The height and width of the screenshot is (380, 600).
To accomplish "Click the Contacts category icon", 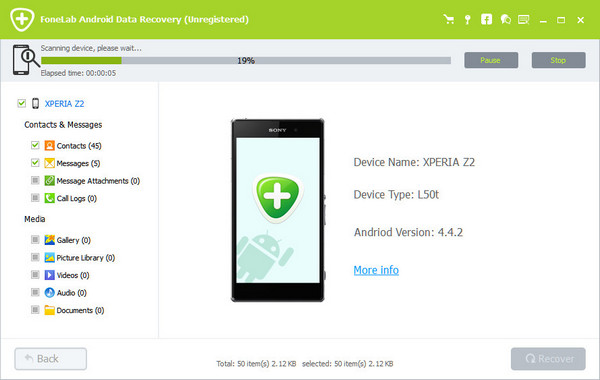I will [x=49, y=145].
